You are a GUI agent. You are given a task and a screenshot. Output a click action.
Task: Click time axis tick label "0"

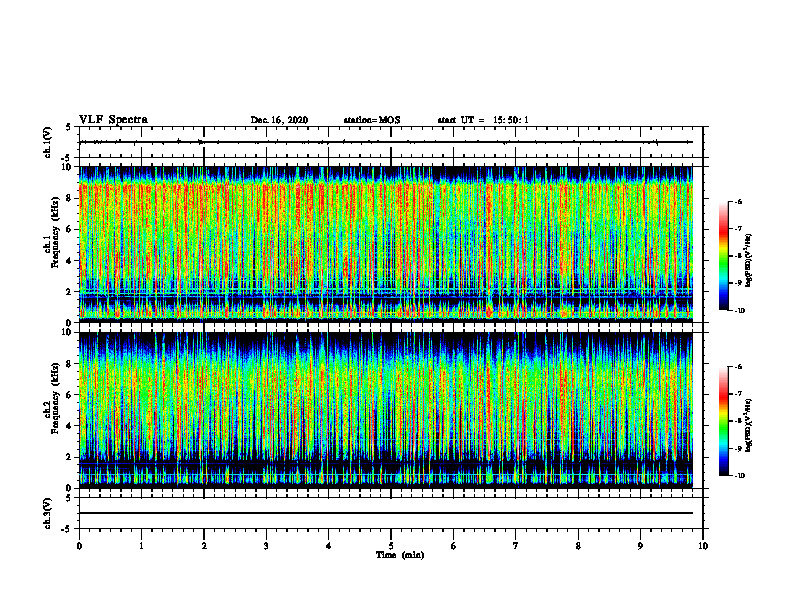pos(79,546)
